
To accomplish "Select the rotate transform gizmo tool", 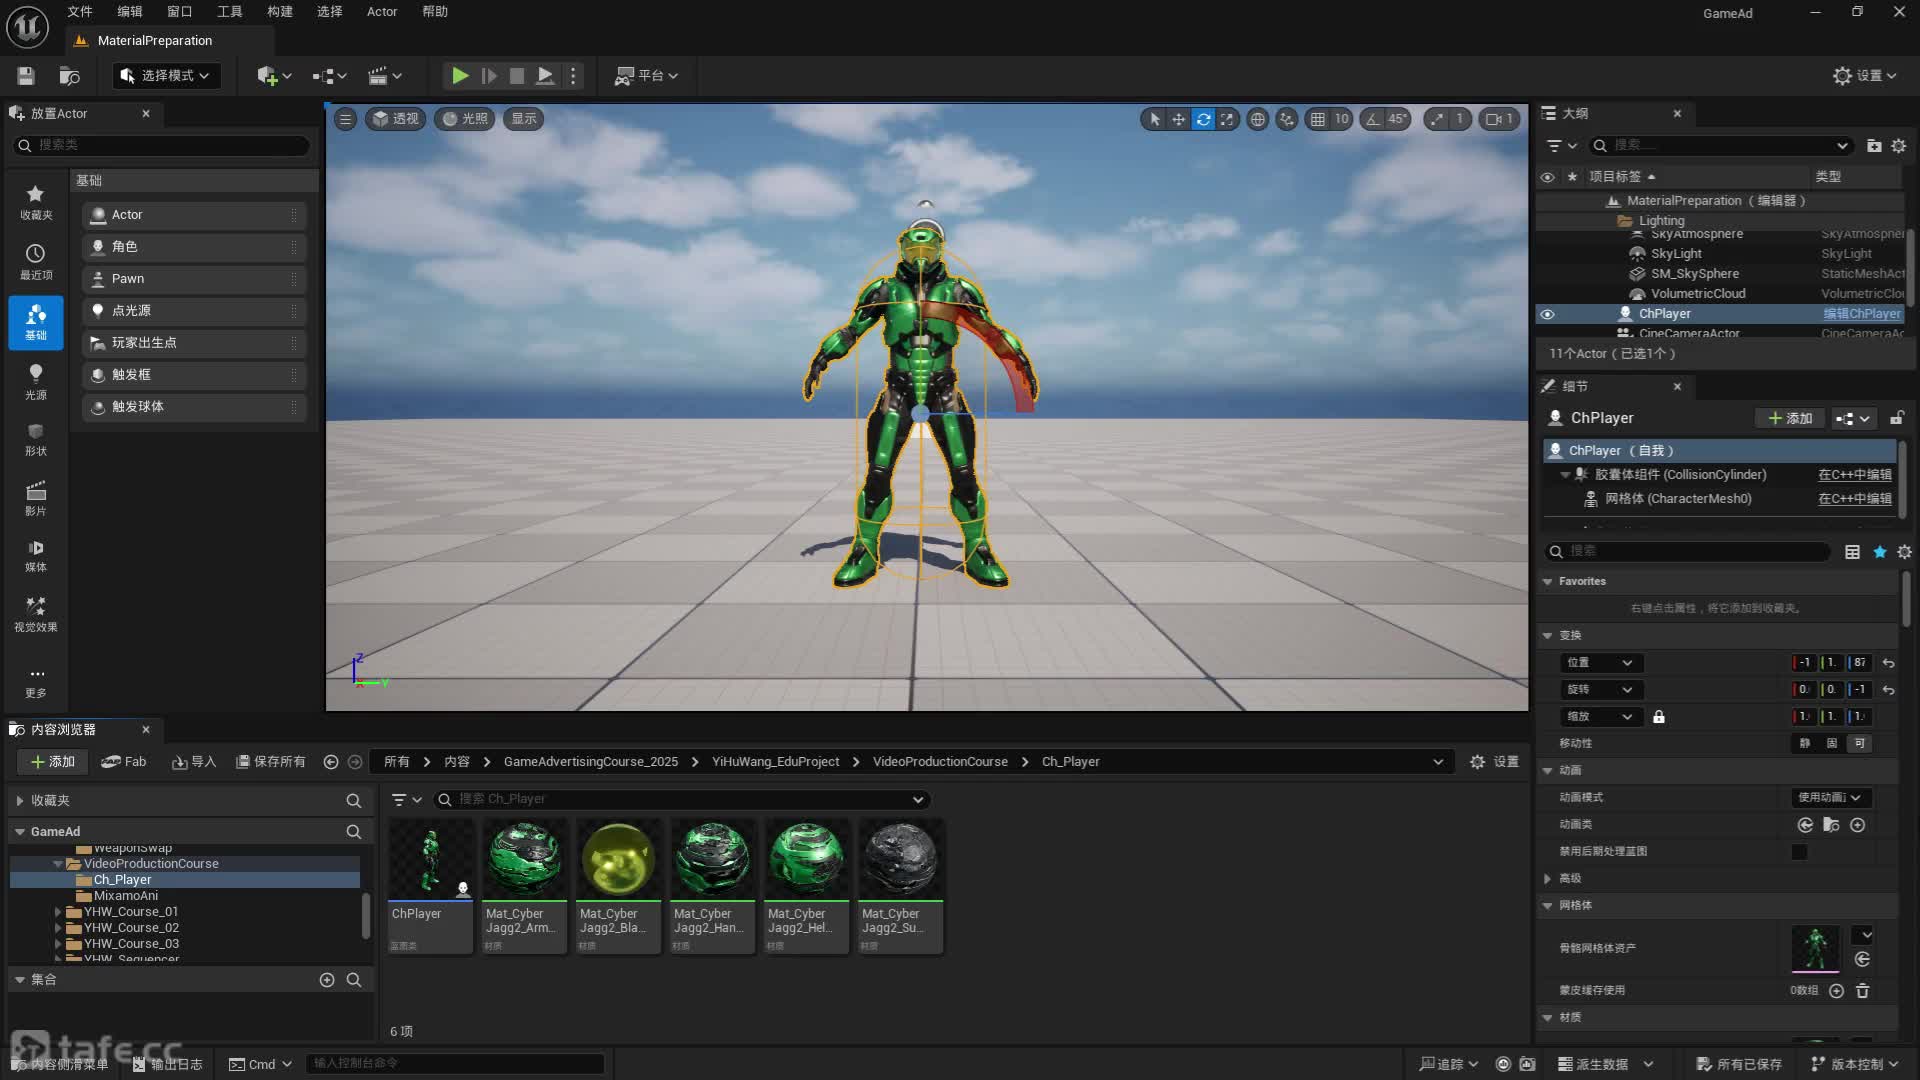I will pyautogui.click(x=1203, y=119).
